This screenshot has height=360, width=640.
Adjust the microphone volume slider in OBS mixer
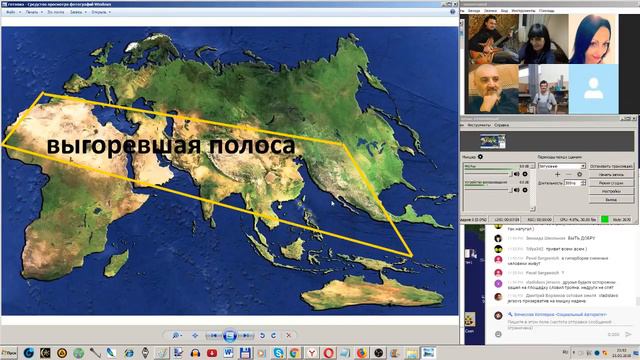click(x=488, y=174)
